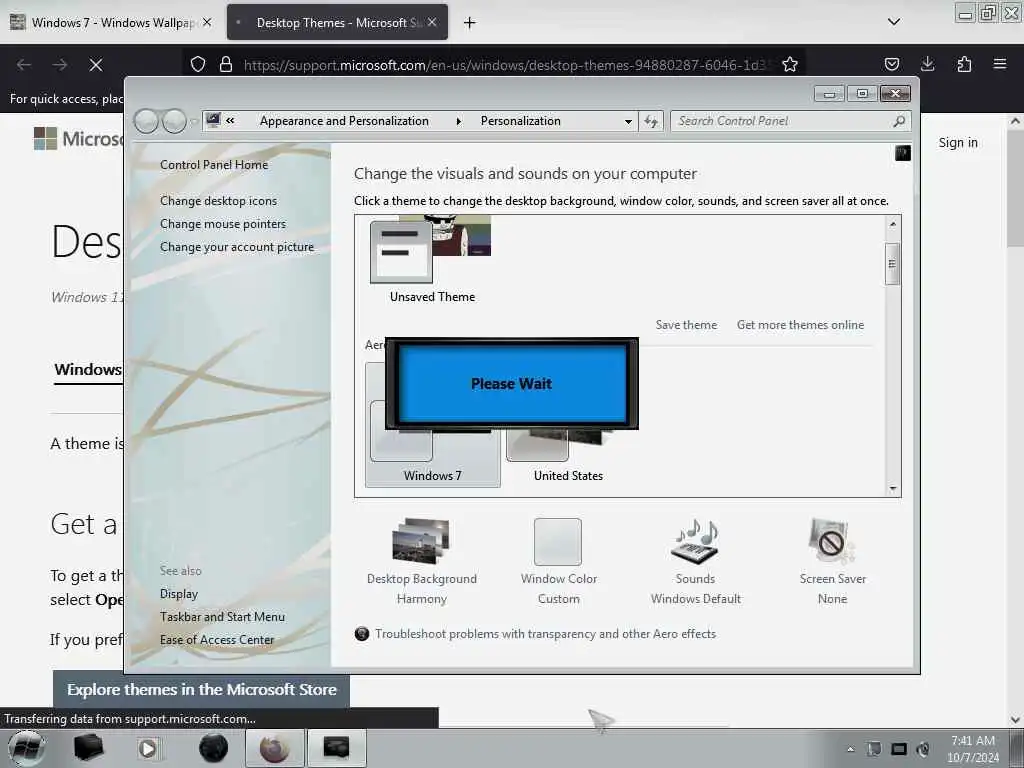Click Change desktop icons link
Image resolution: width=1024 pixels, height=768 pixels.
pos(218,200)
